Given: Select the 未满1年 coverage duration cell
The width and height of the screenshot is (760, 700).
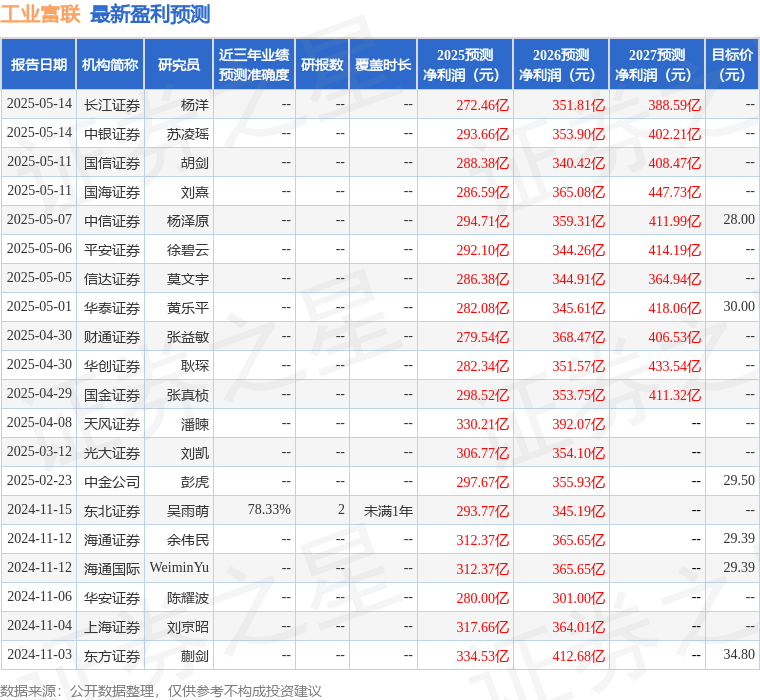Looking at the screenshot, I should pos(388,511).
